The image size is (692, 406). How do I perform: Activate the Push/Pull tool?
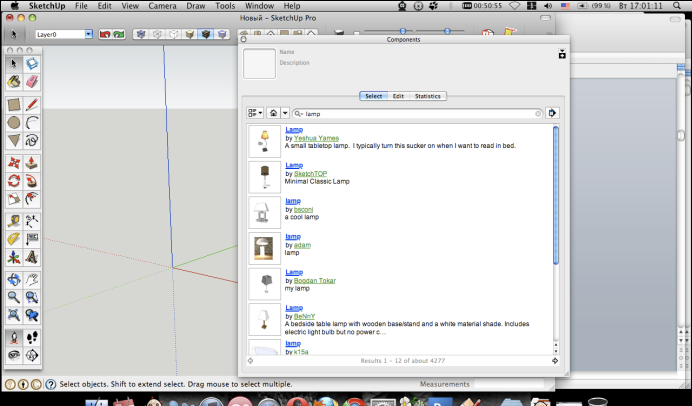point(32,161)
